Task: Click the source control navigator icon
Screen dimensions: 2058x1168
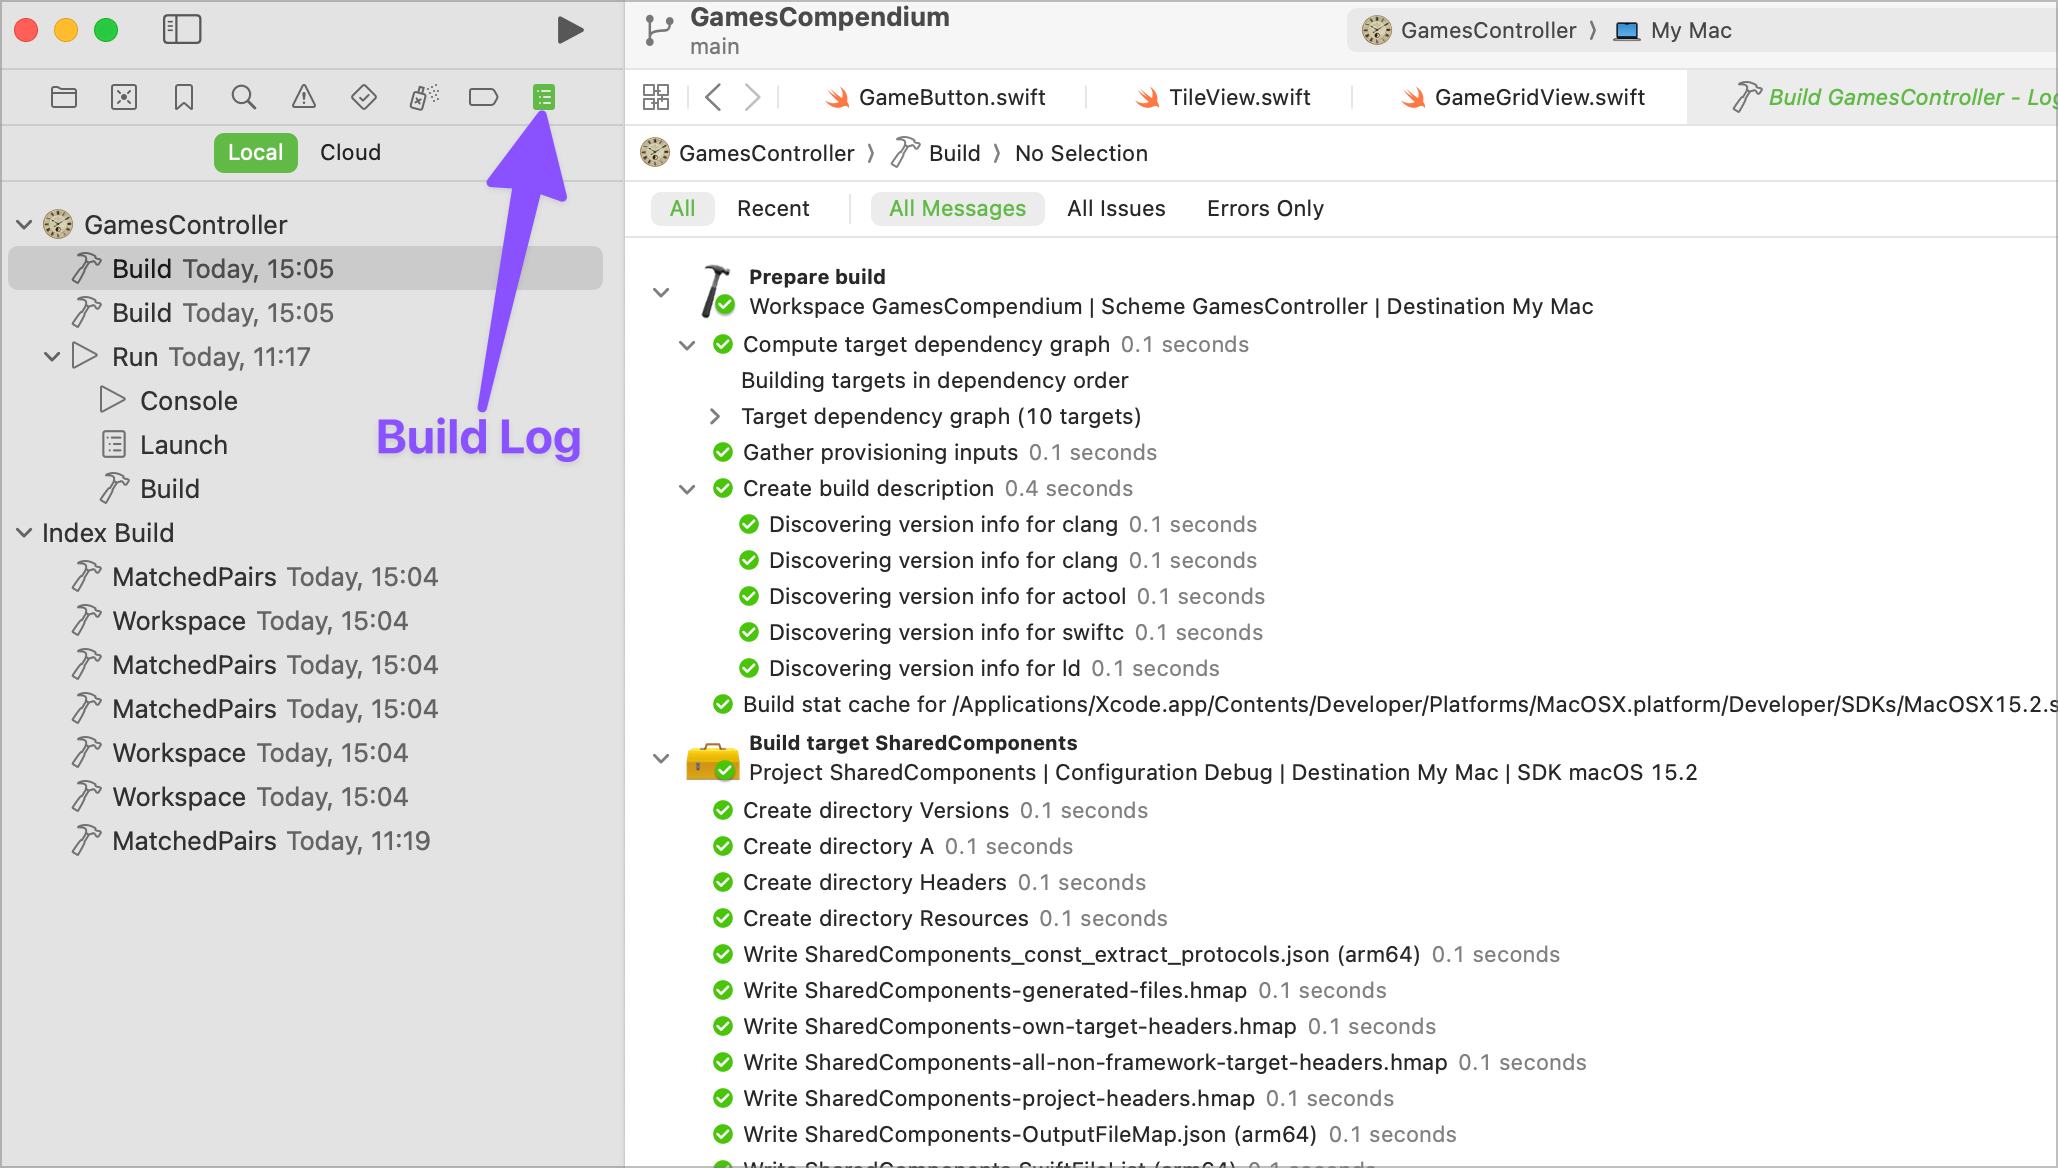Action: [x=126, y=98]
